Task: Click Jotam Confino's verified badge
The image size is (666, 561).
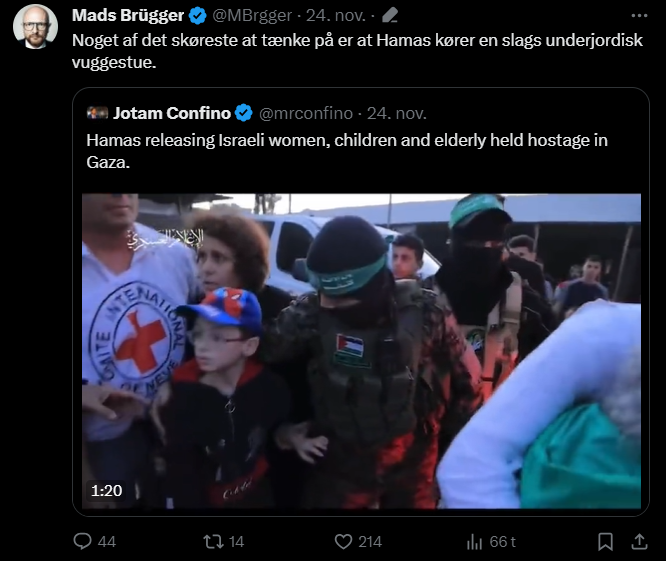Action: coord(244,113)
